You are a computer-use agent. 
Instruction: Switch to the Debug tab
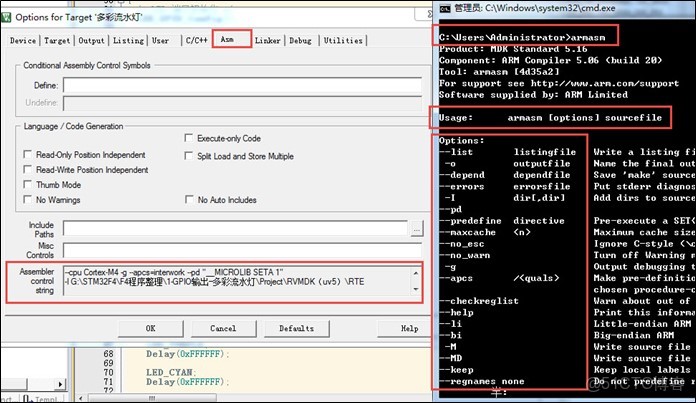pos(301,40)
